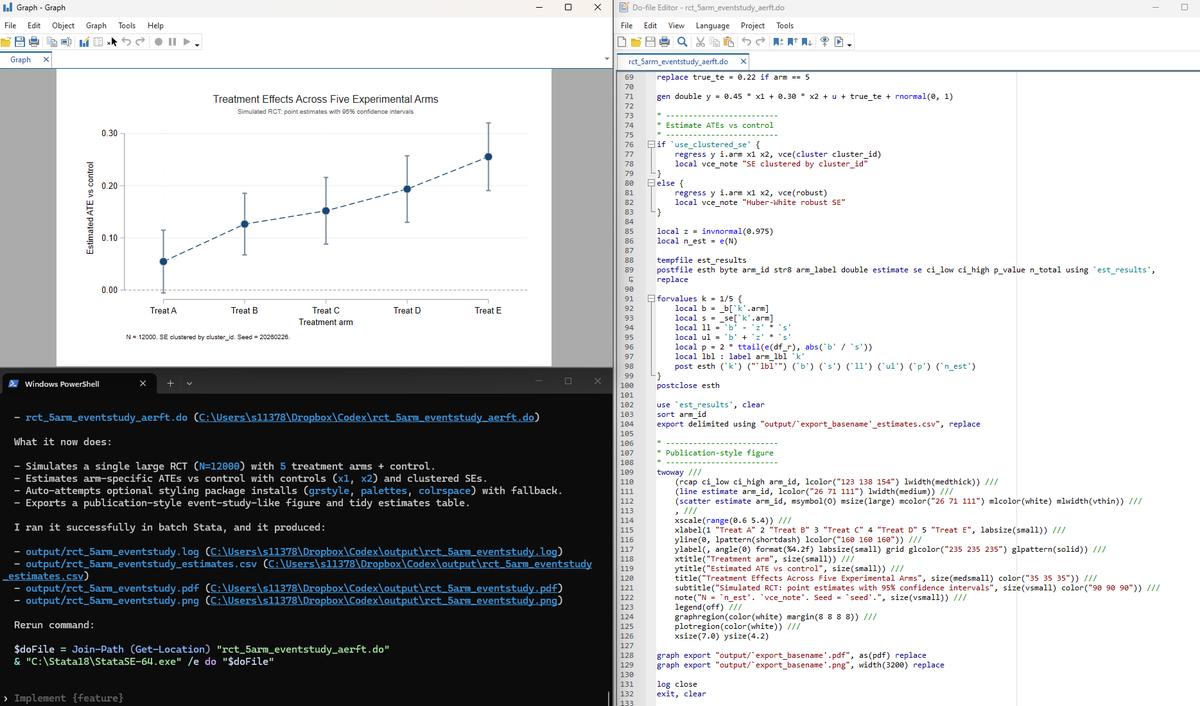Cut selected text in Do-file Editor
This screenshot has height=706, width=1200.
(x=700, y=42)
